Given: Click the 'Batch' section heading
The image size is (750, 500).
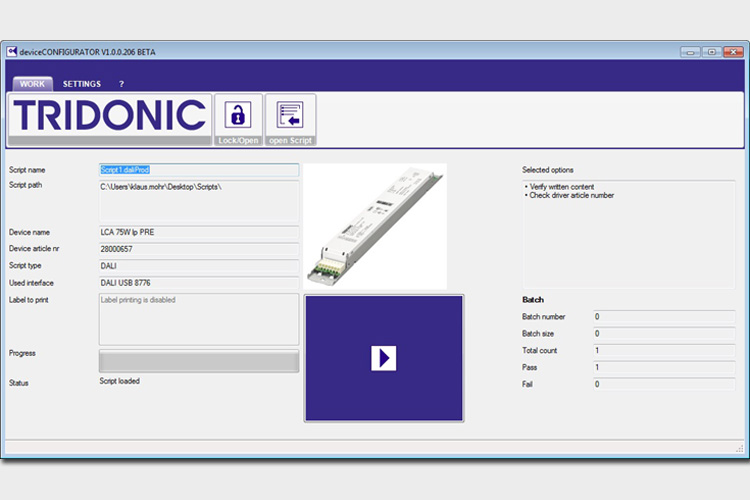Looking at the screenshot, I should coord(533,300).
